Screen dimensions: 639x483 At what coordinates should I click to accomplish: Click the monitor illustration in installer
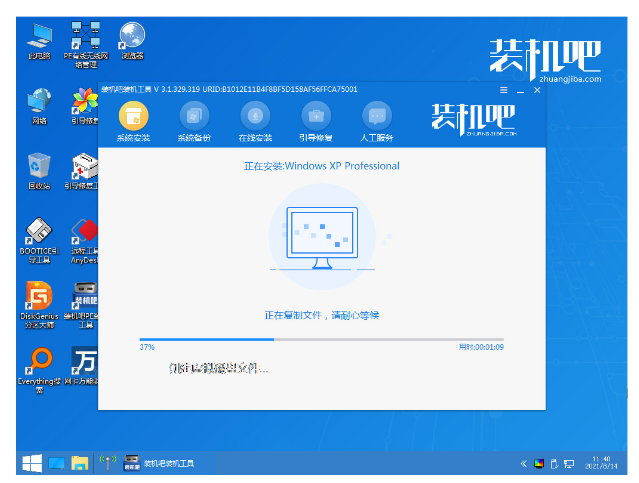tap(322, 238)
